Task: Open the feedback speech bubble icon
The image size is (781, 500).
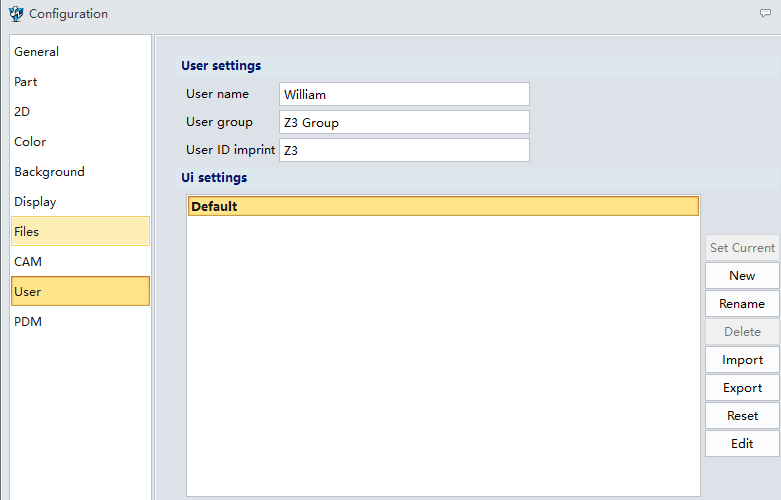Action: [x=765, y=13]
